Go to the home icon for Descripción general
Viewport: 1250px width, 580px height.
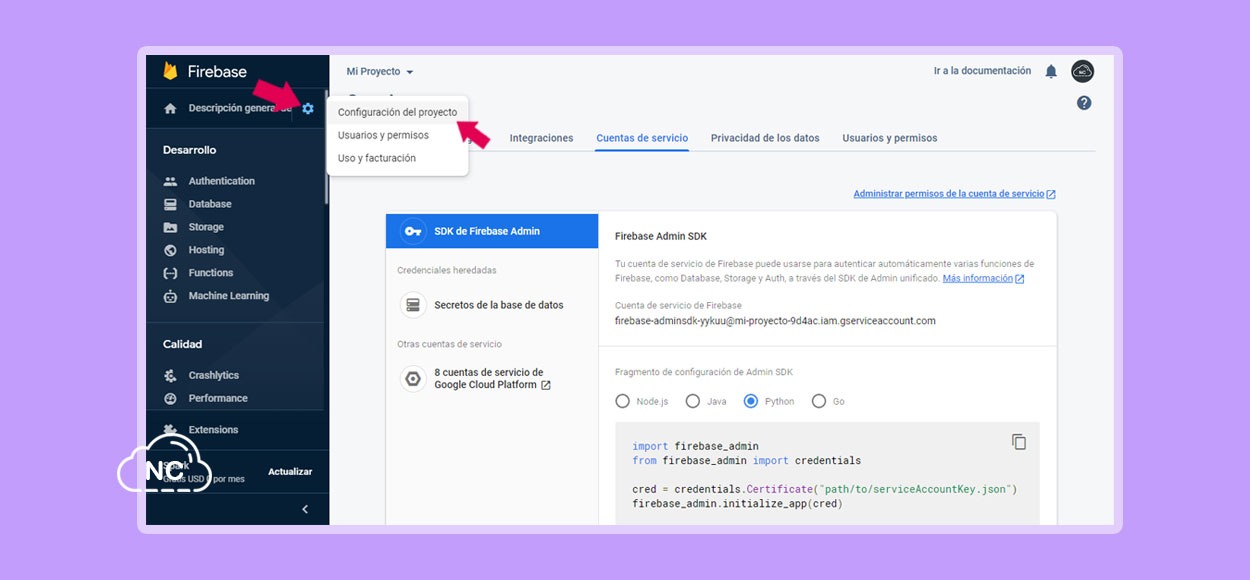[x=170, y=108]
